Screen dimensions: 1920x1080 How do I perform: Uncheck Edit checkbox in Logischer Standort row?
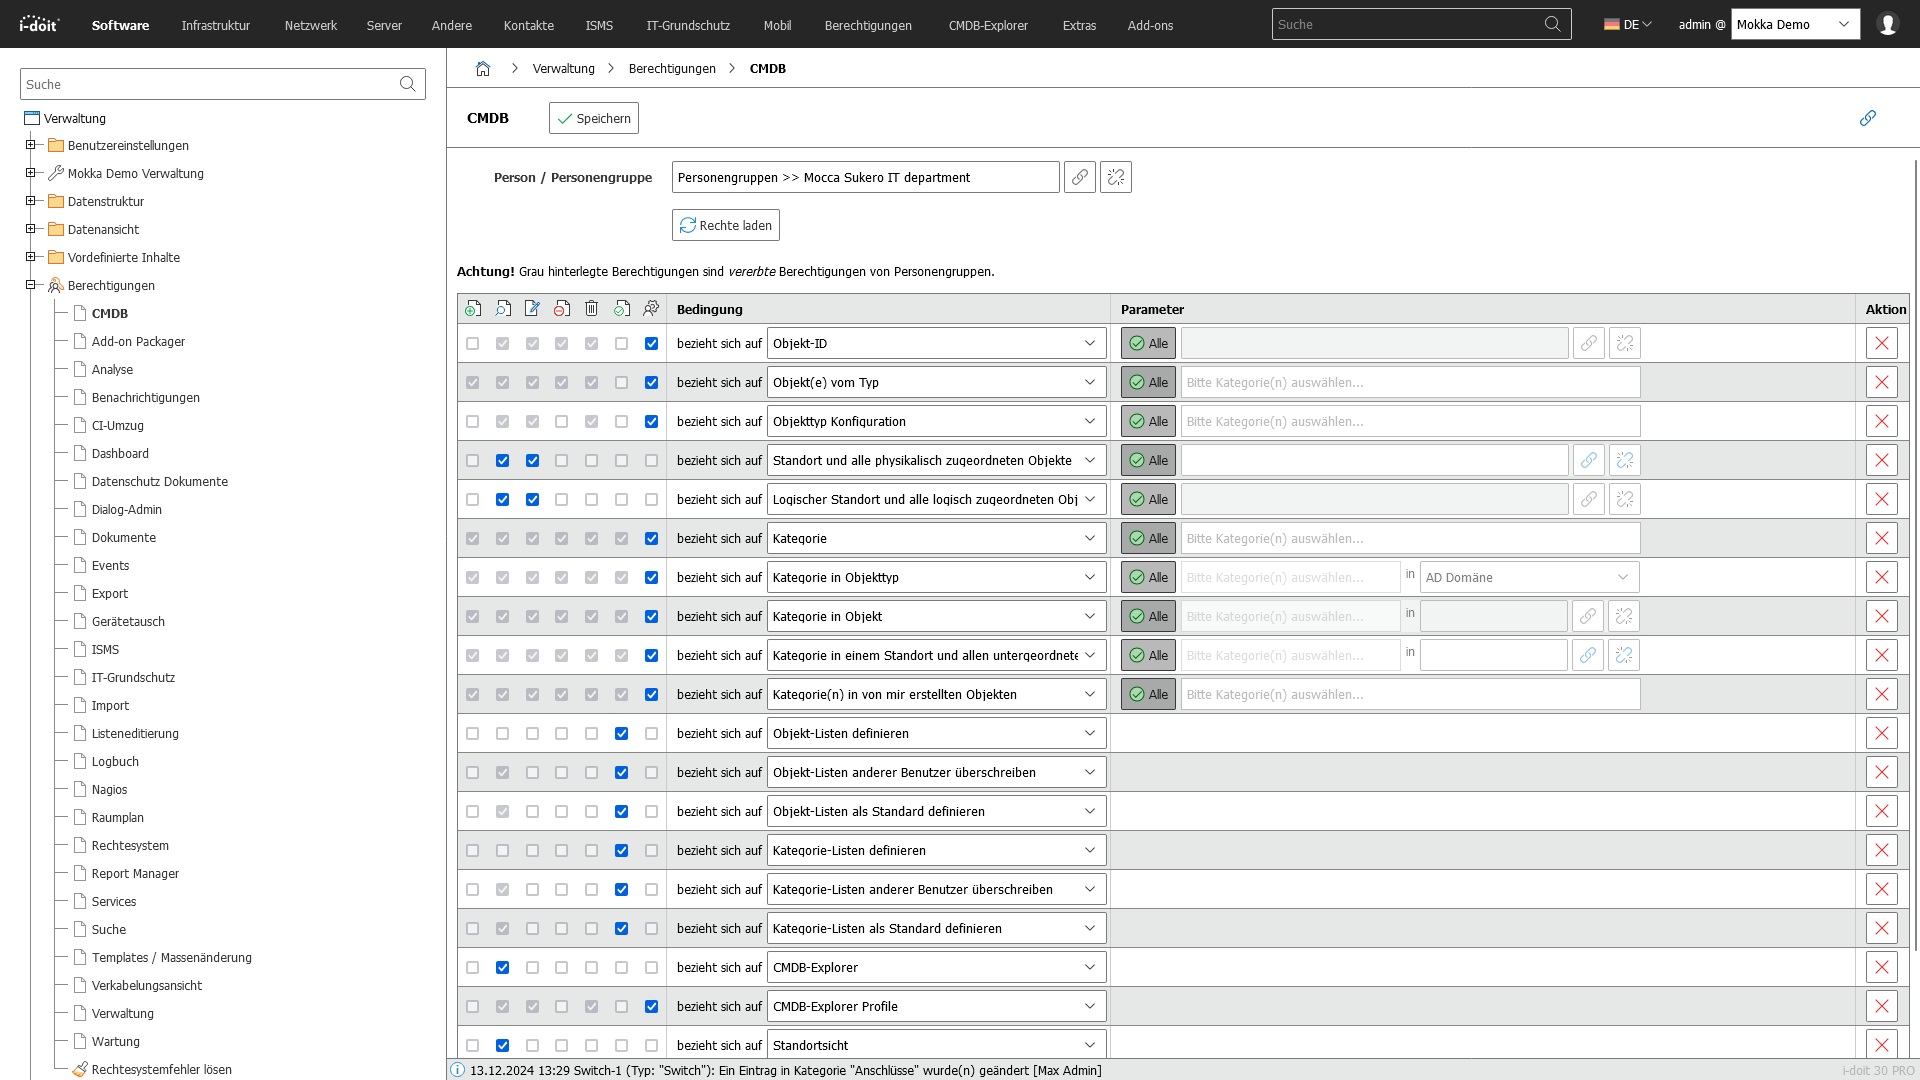(533, 499)
